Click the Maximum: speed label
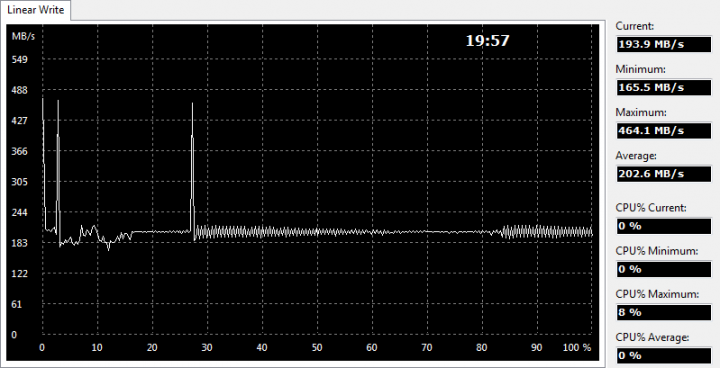This screenshot has height=368, width=720. click(641, 113)
